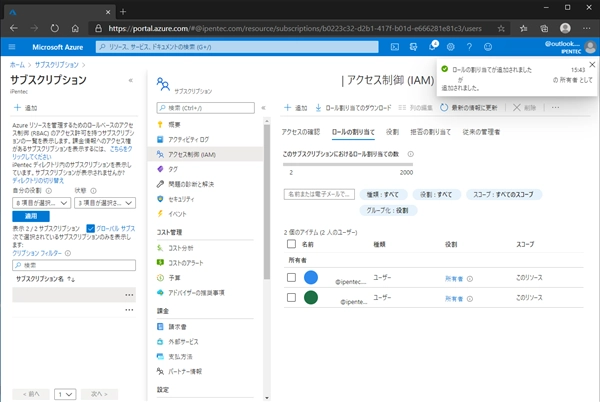
Task: Reload the page with browser refresh button
Action: point(55,28)
